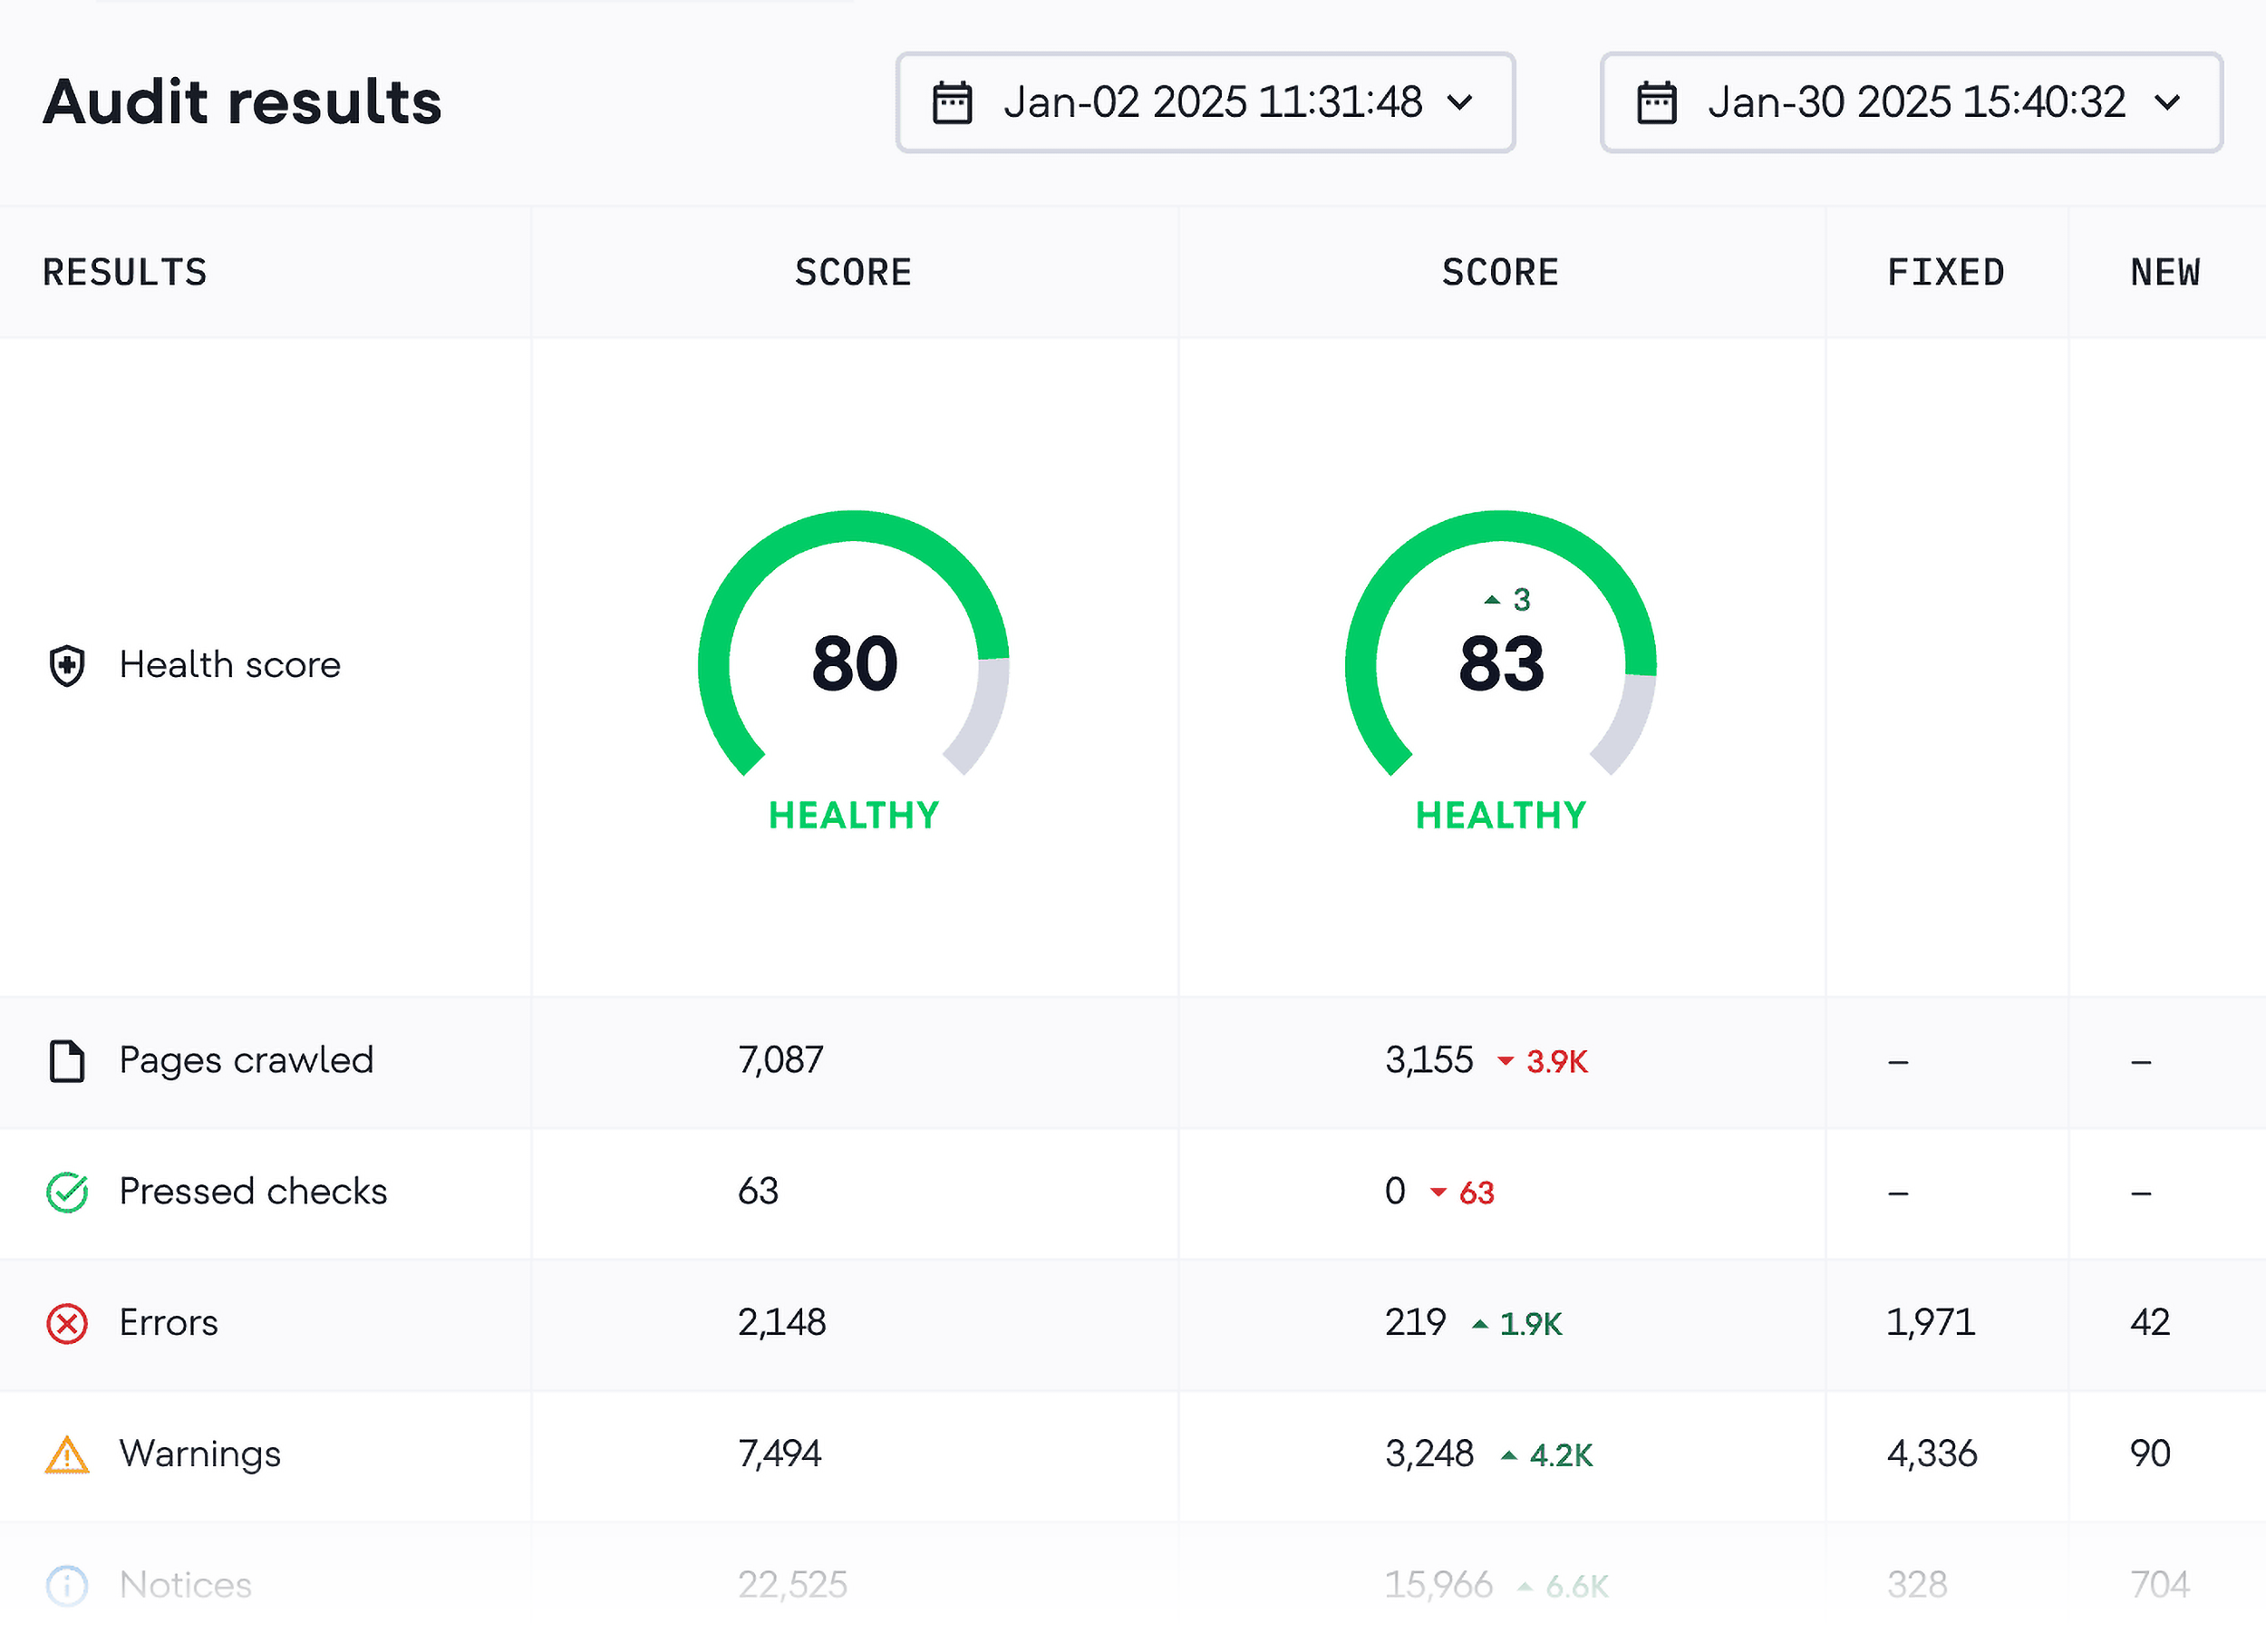Click the health score gauge showing 83
The width and height of the screenshot is (2266, 1652).
(x=1500, y=643)
